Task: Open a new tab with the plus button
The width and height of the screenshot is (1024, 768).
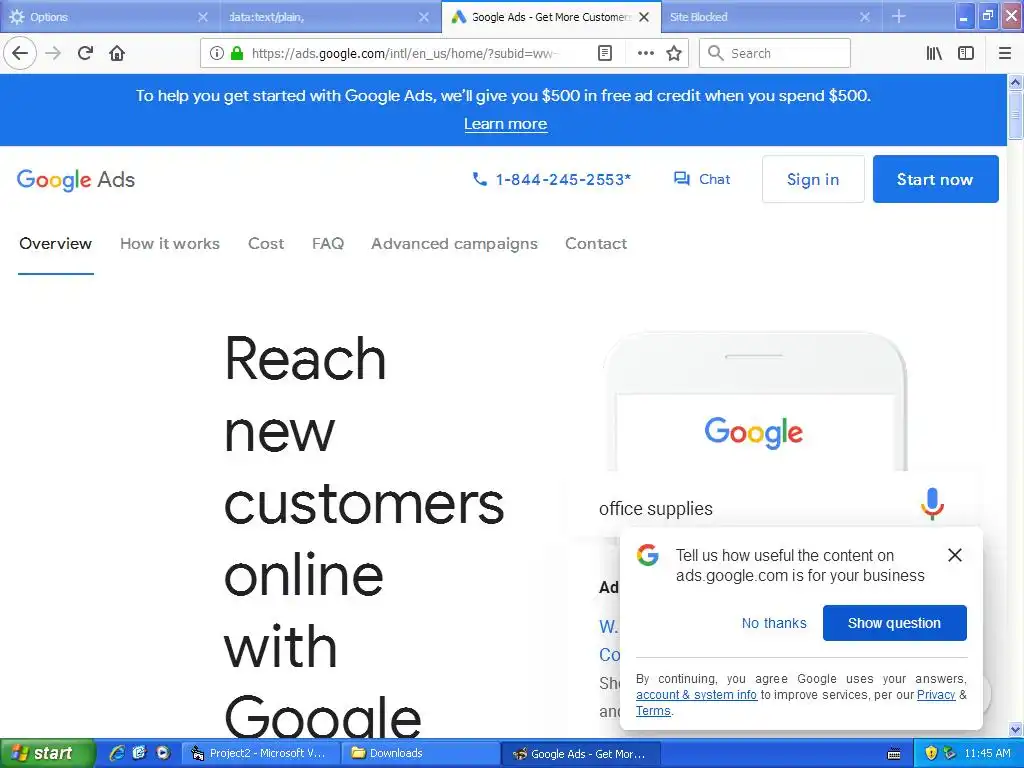Action: click(x=899, y=16)
